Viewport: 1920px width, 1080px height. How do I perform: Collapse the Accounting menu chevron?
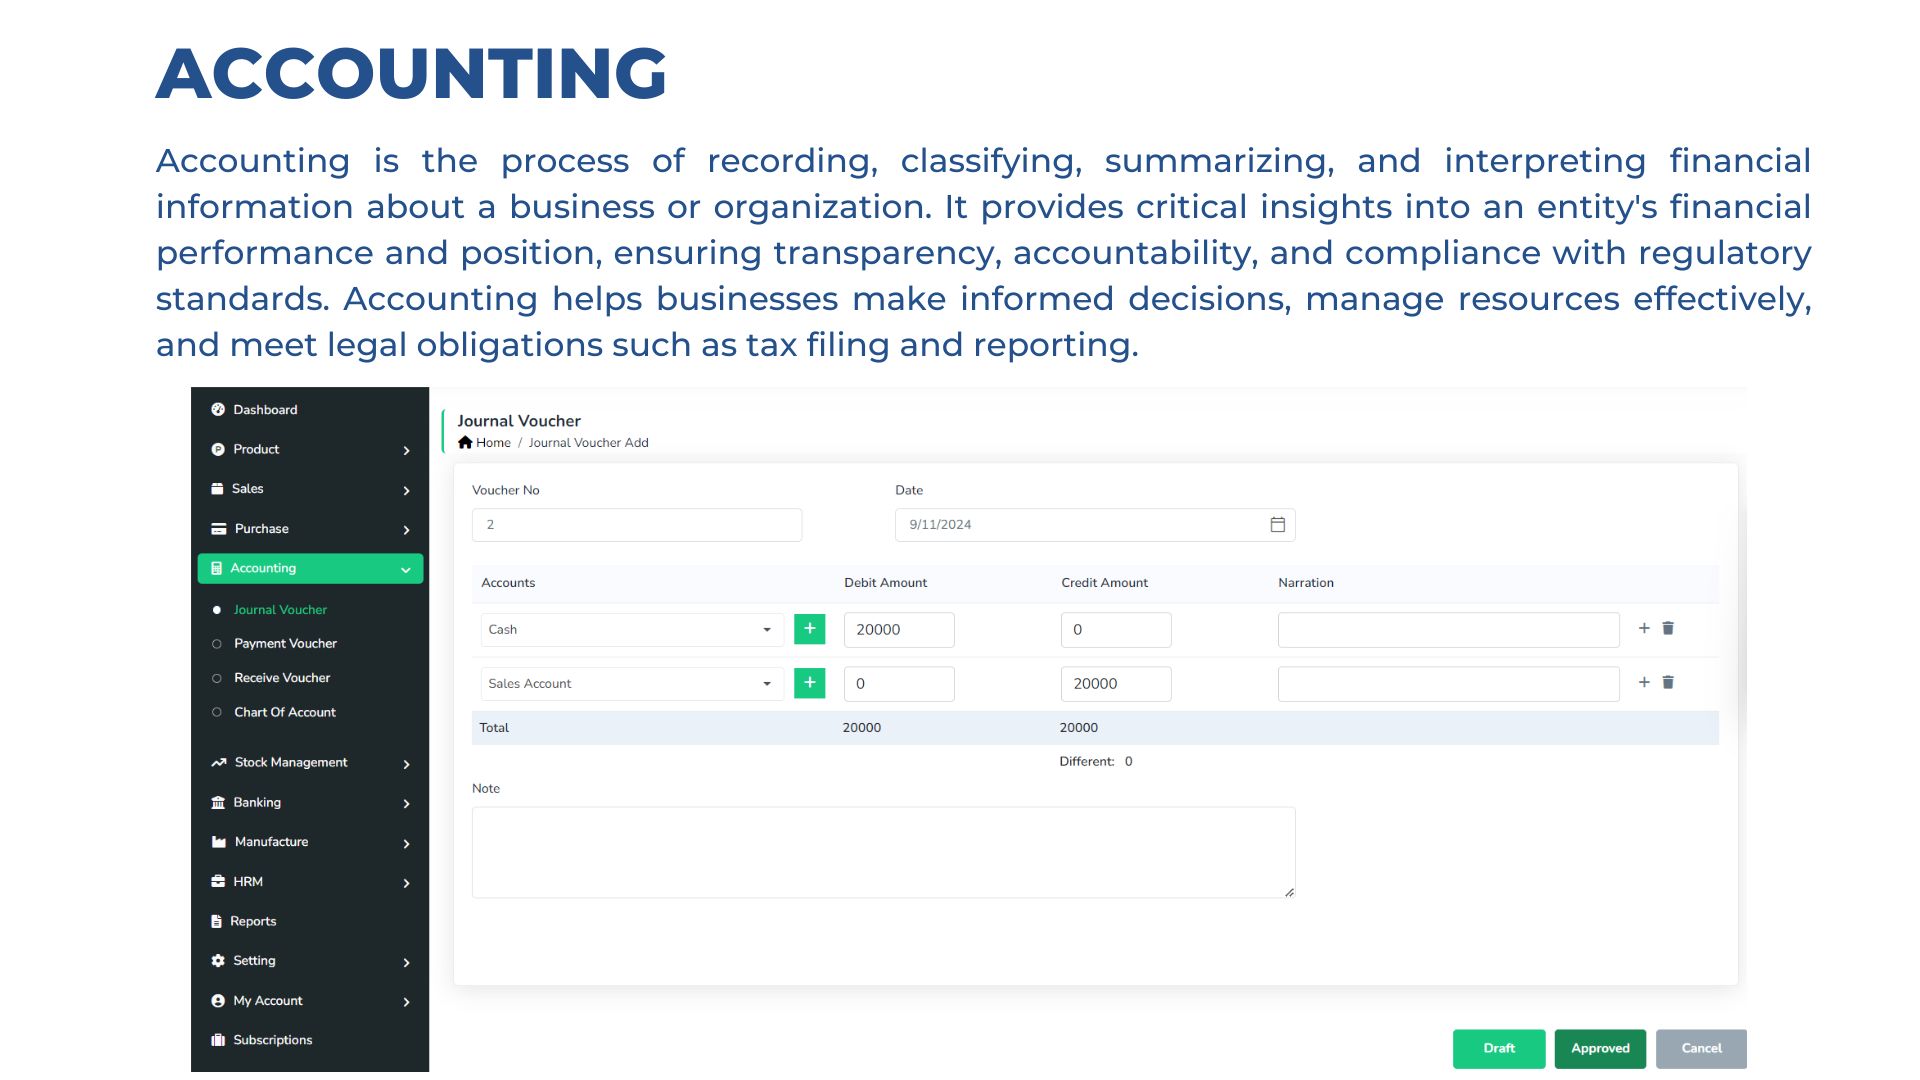[406, 570]
